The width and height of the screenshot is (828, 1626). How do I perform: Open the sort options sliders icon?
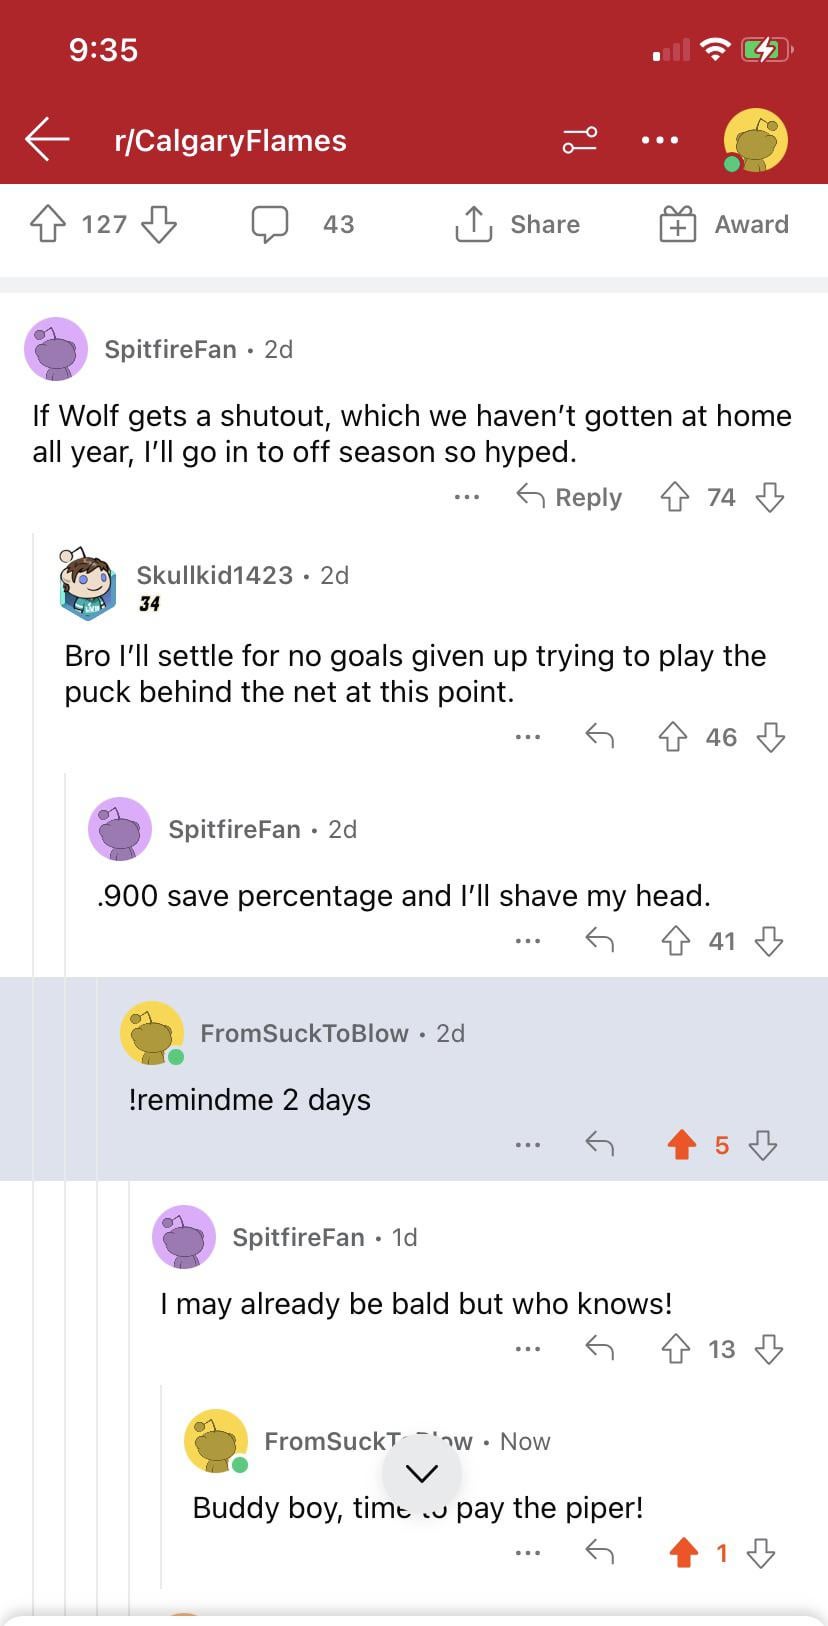(580, 140)
